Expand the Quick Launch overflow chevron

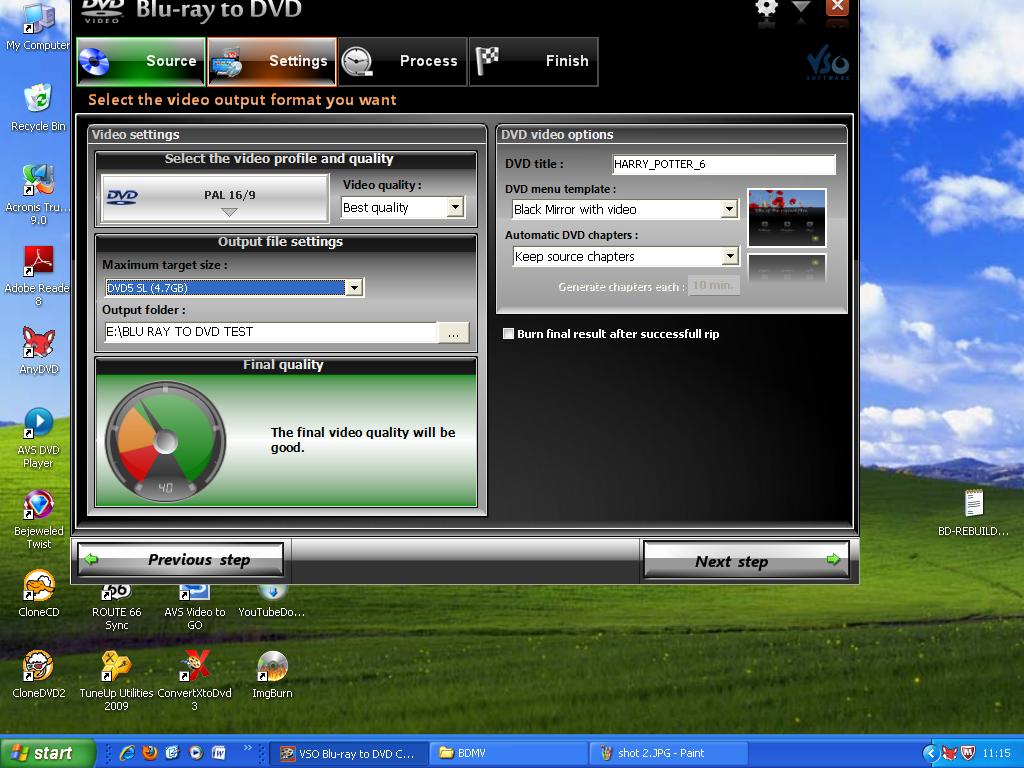(x=248, y=748)
